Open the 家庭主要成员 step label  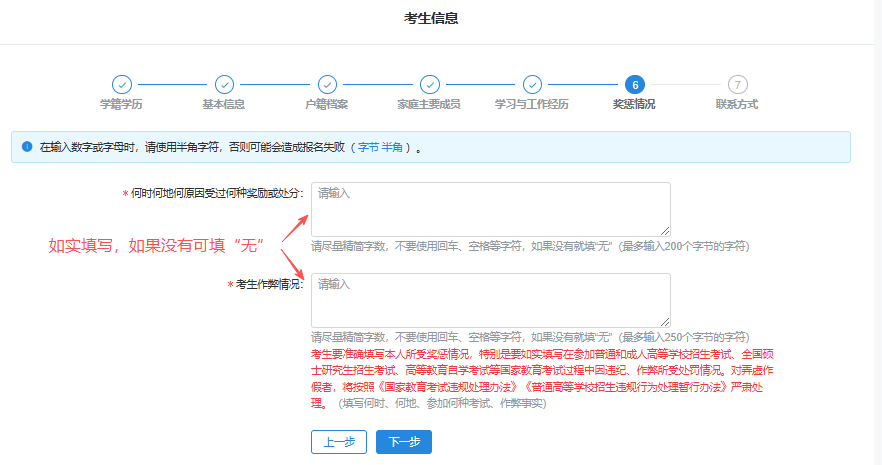click(429, 104)
